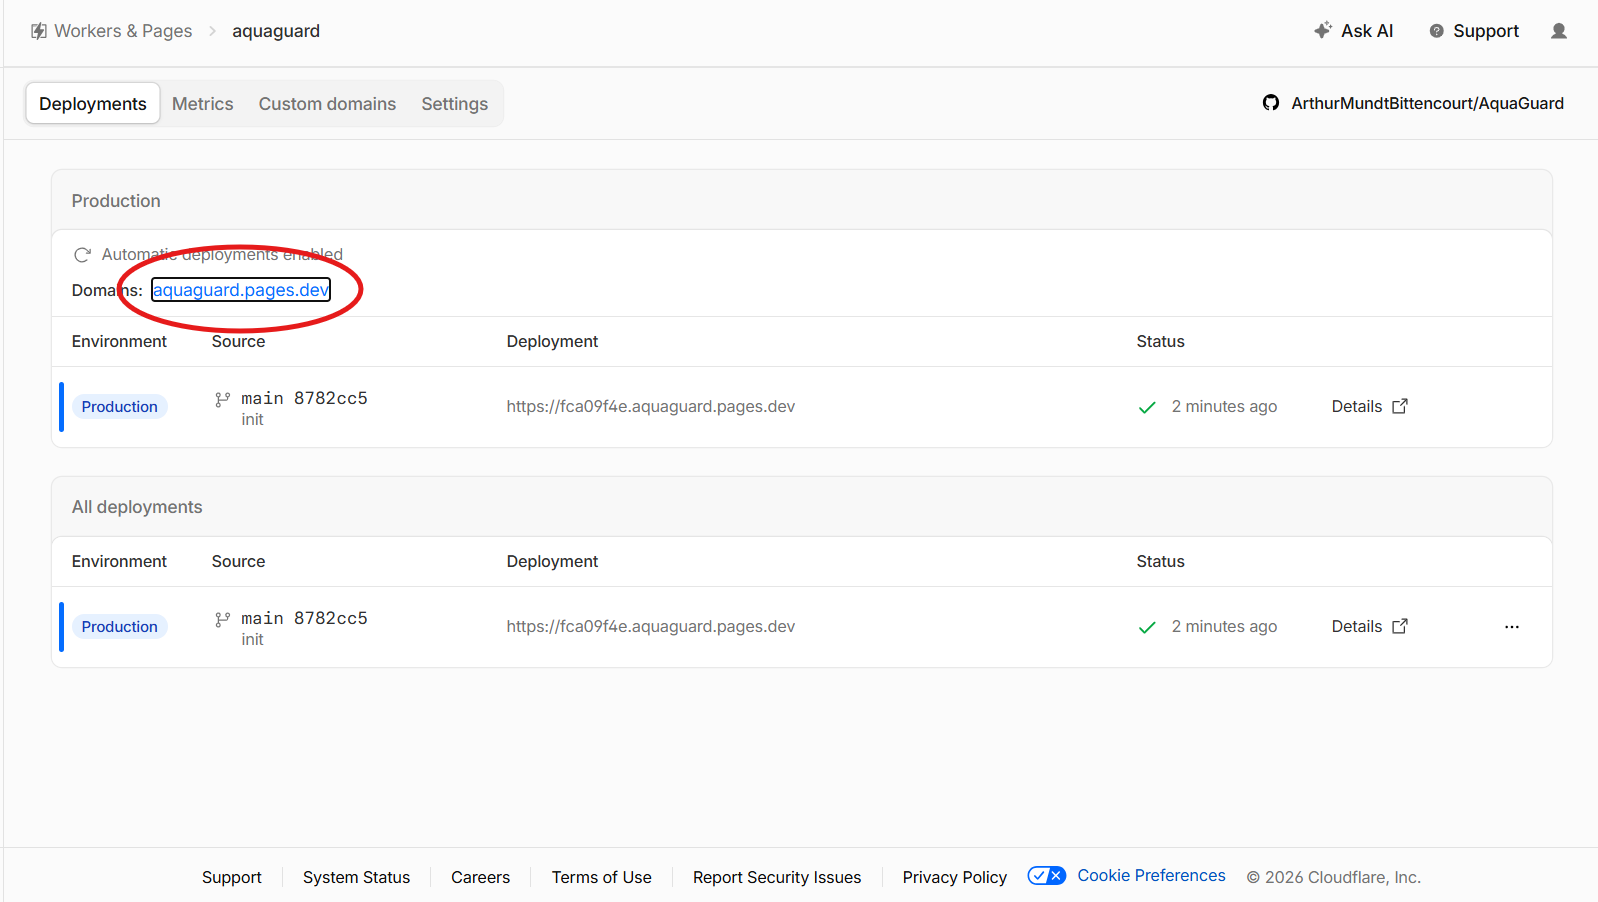Visit the aquaguard.pages.dev domain link
The width and height of the screenshot is (1598, 902).
[241, 290]
